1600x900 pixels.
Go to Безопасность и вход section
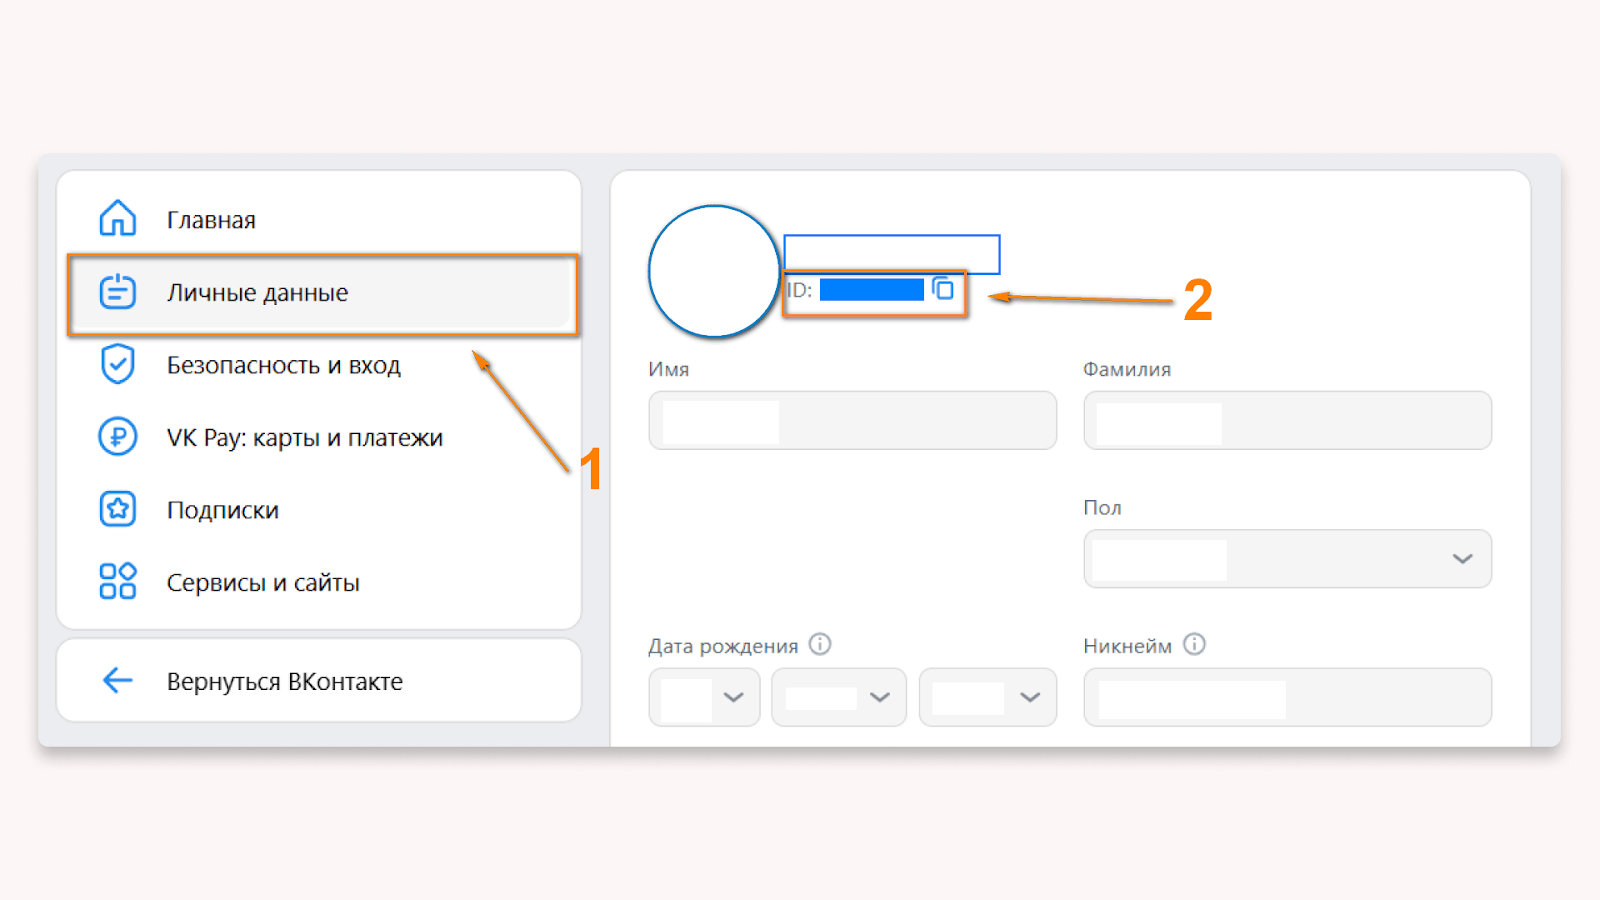click(319, 365)
